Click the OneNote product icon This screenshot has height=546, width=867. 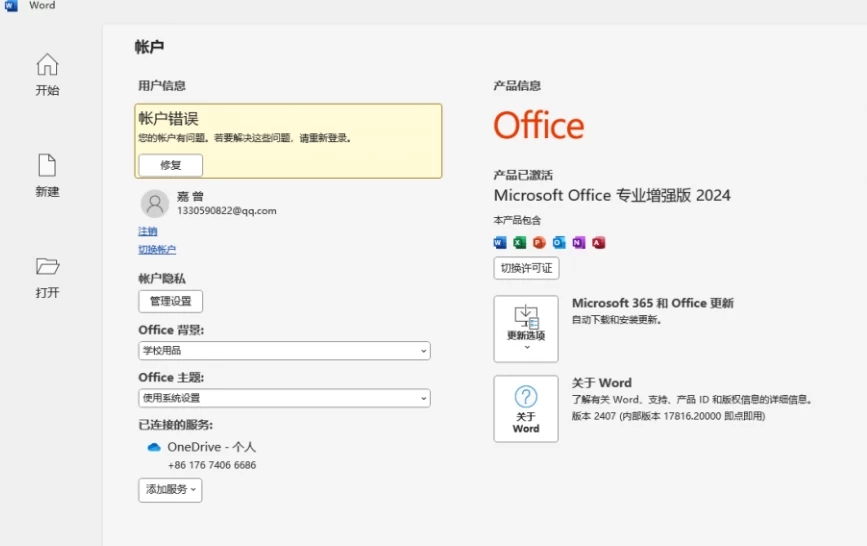[579, 242]
